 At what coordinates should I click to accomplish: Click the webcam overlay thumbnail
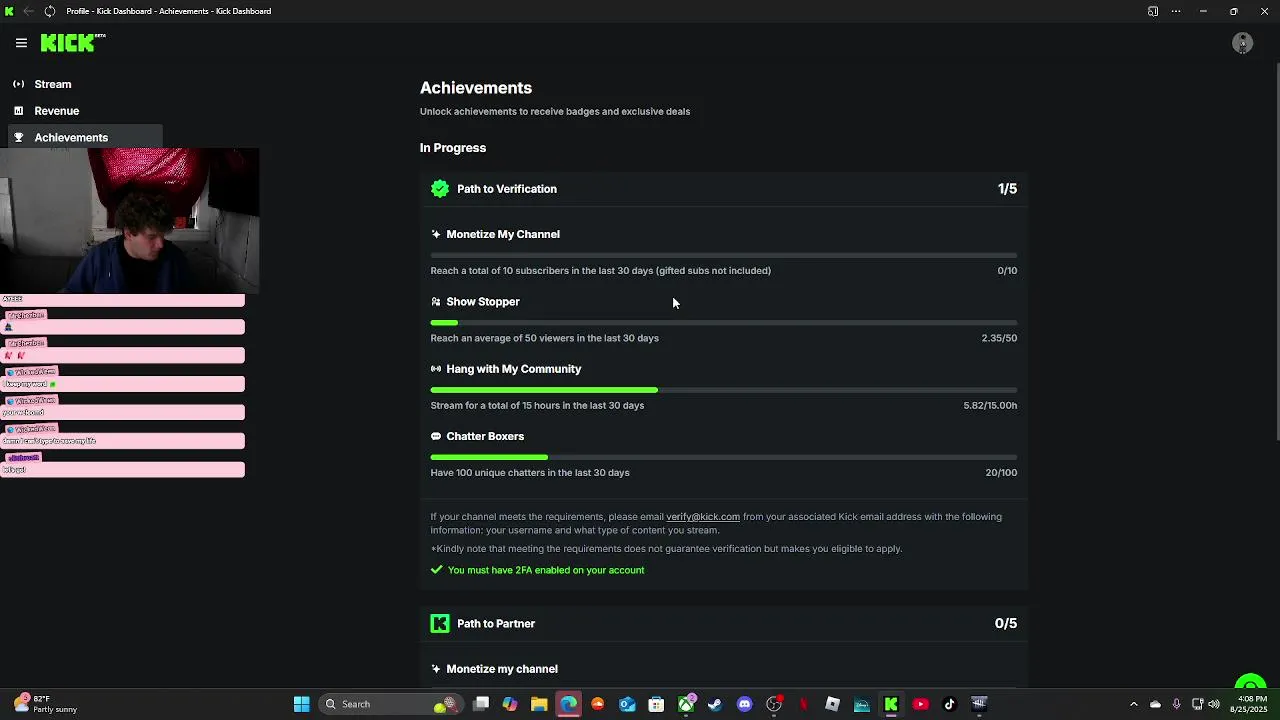point(130,220)
